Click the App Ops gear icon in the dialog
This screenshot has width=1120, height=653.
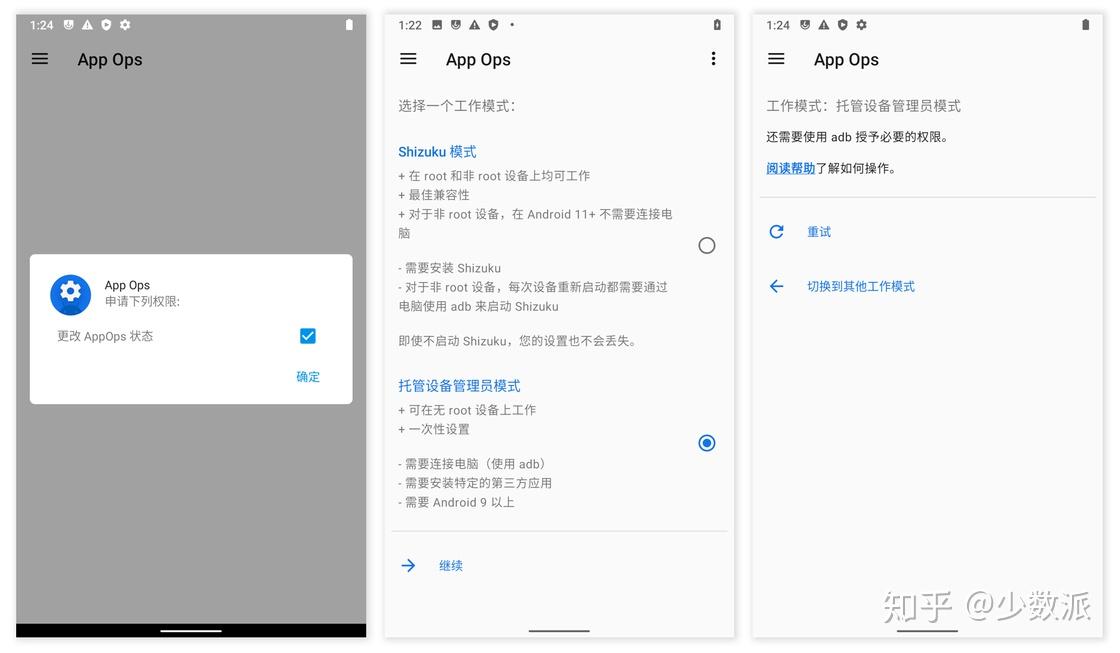pos(70,294)
